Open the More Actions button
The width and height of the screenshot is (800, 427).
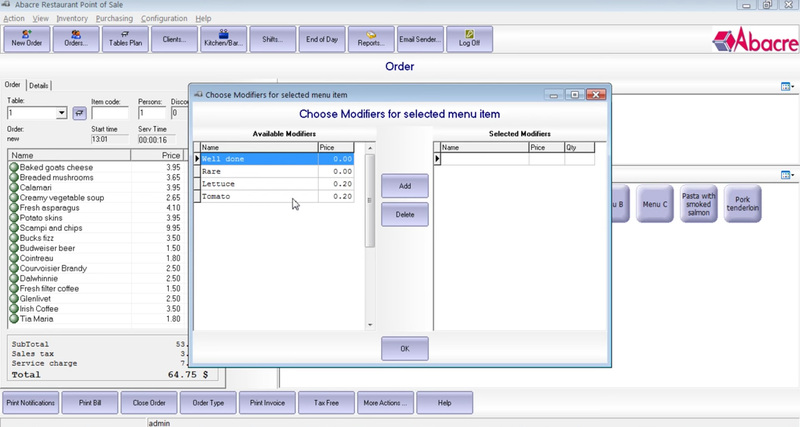(x=385, y=403)
